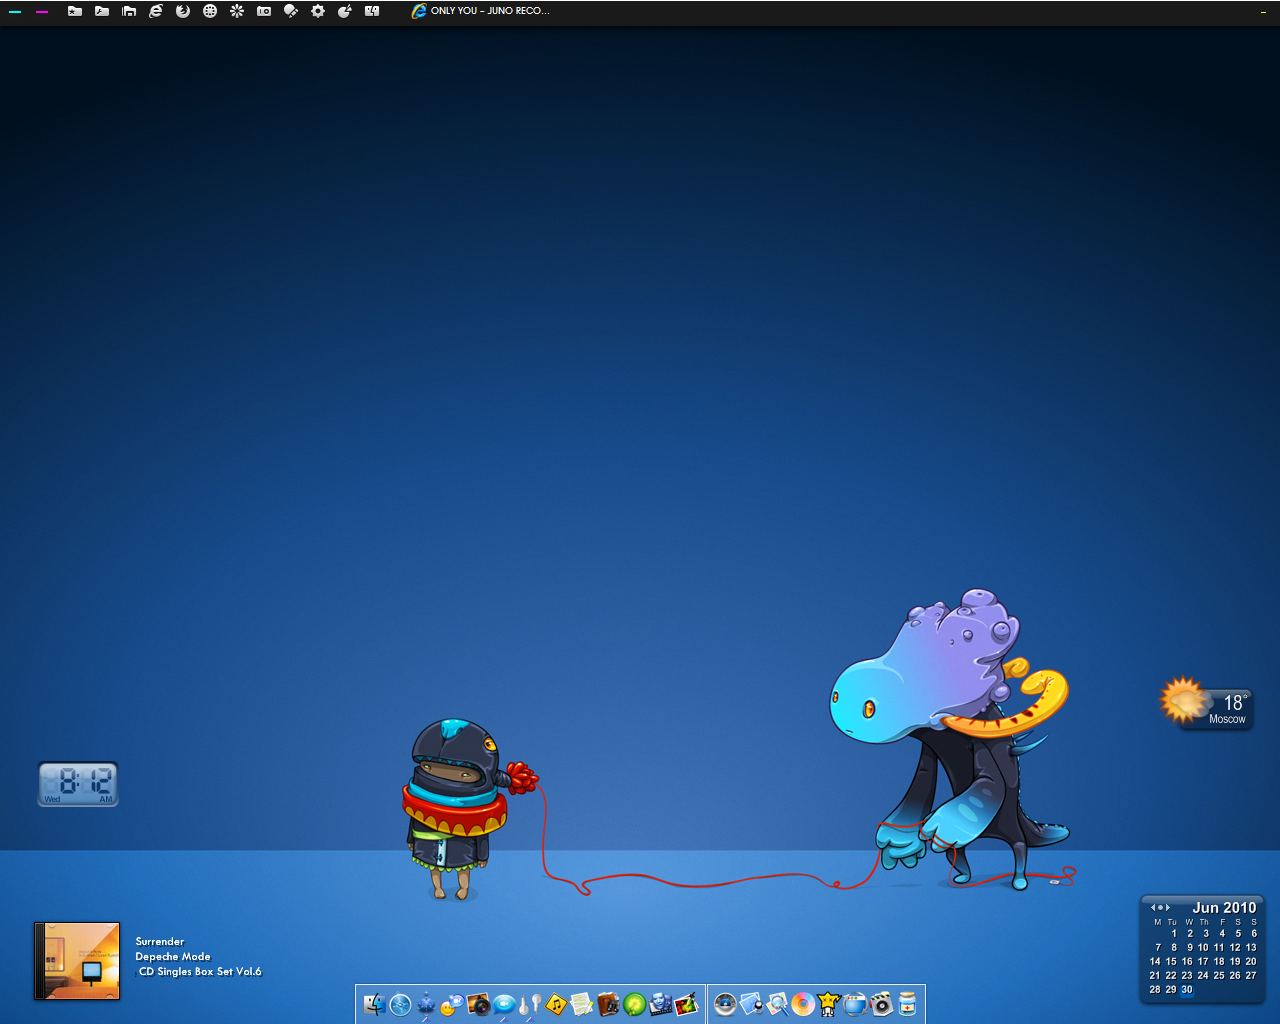
Task: Launch the green round icon in the dock
Action: (x=634, y=1004)
